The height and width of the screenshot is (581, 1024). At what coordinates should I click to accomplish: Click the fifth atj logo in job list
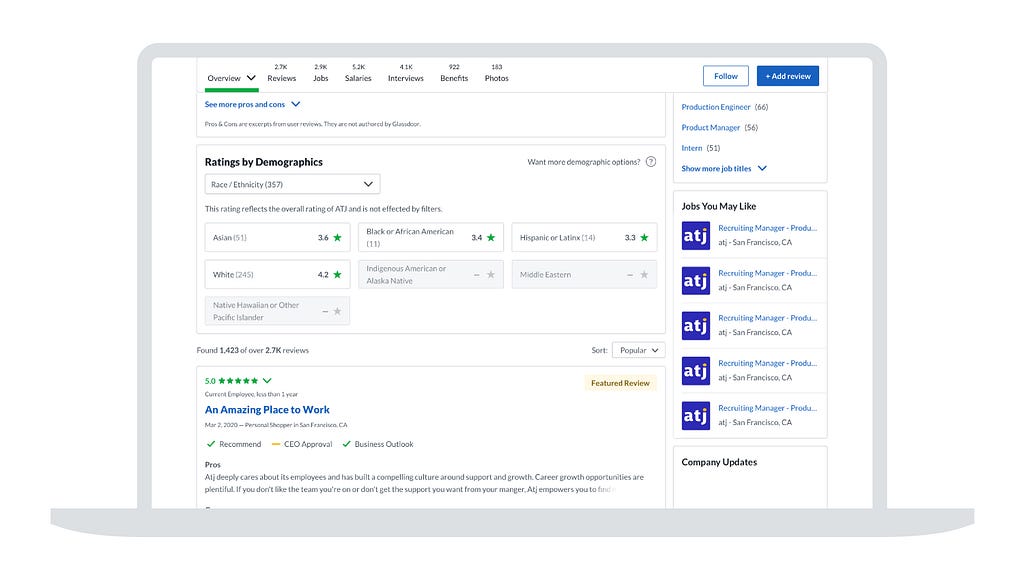coord(696,416)
